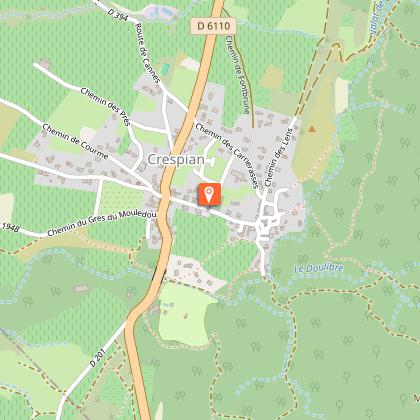Screen dimensions: 420x420
Task: Select the Chemin des Prés road label
Action: coord(105,107)
